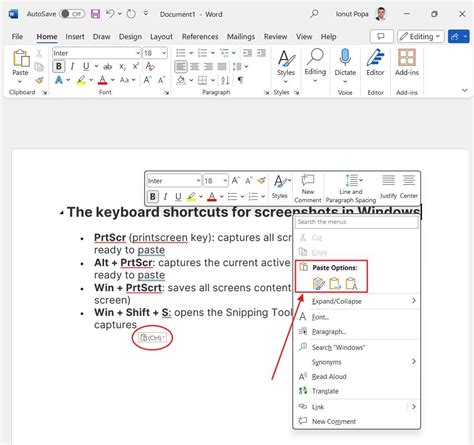Open the ribbon Bullets dropdown arrow

(191, 53)
